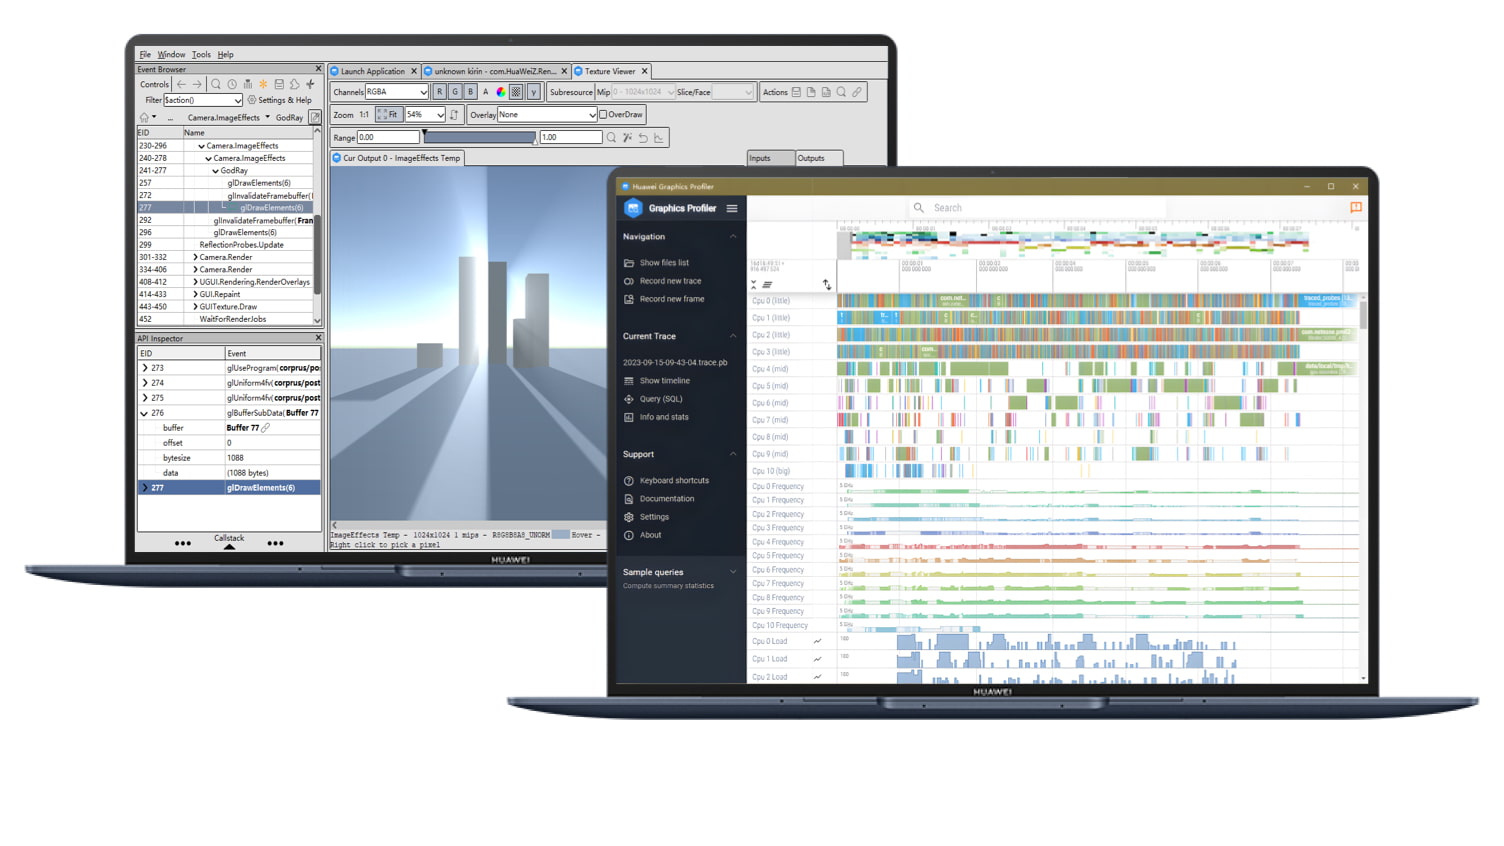Click the home icon in Event Browser breadcrumb
This screenshot has height=846, width=1504.
[x=144, y=117]
